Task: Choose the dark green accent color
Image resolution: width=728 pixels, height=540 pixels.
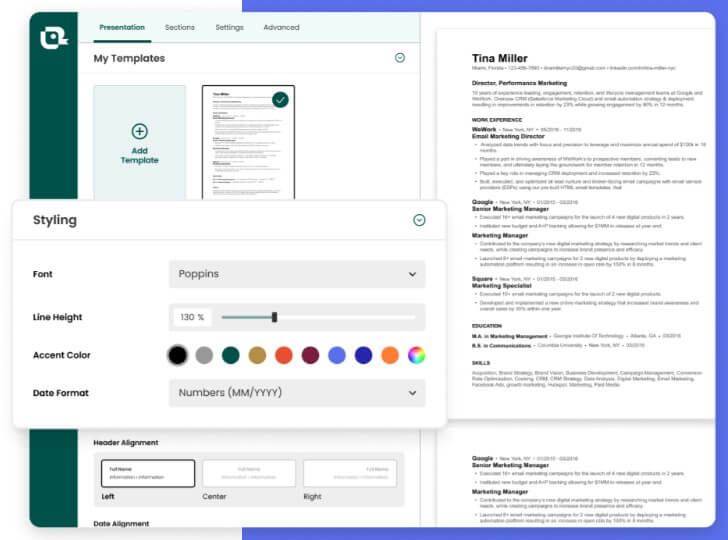Action: coord(231,355)
